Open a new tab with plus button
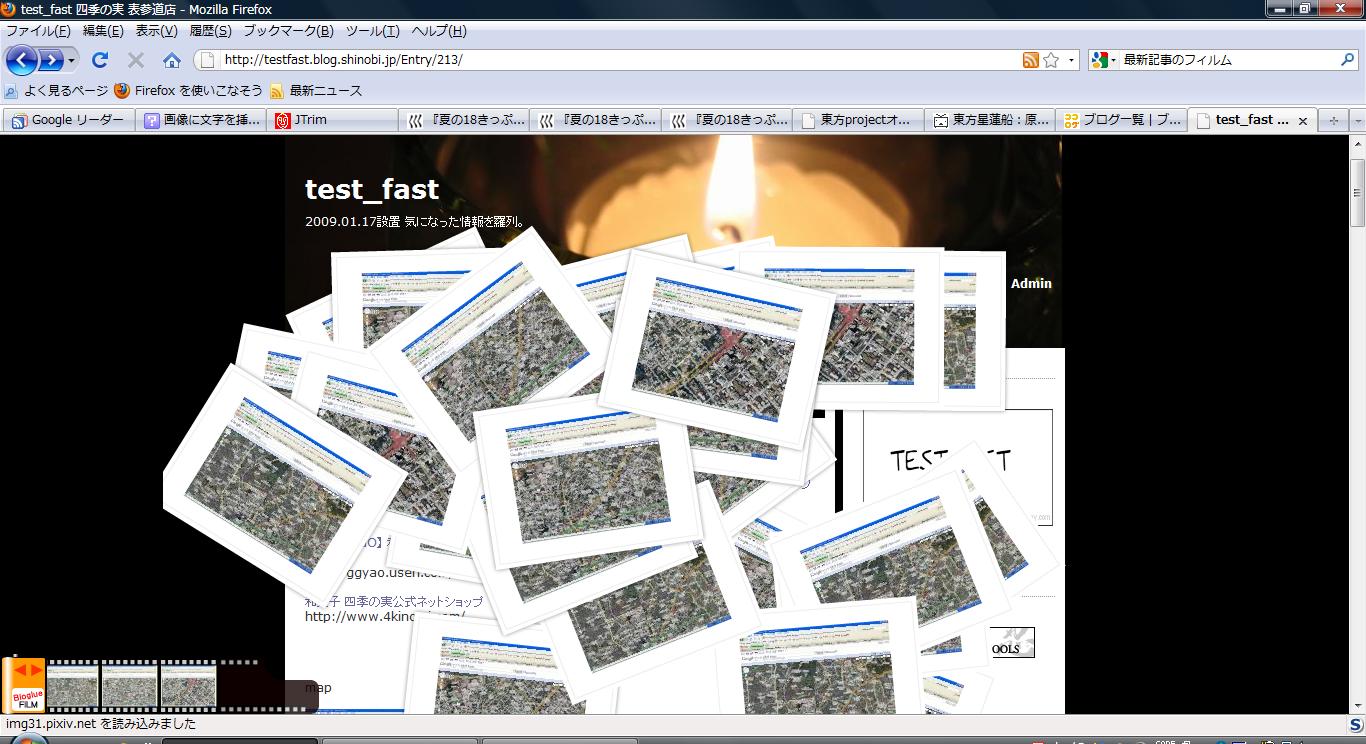 [x=1332, y=120]
